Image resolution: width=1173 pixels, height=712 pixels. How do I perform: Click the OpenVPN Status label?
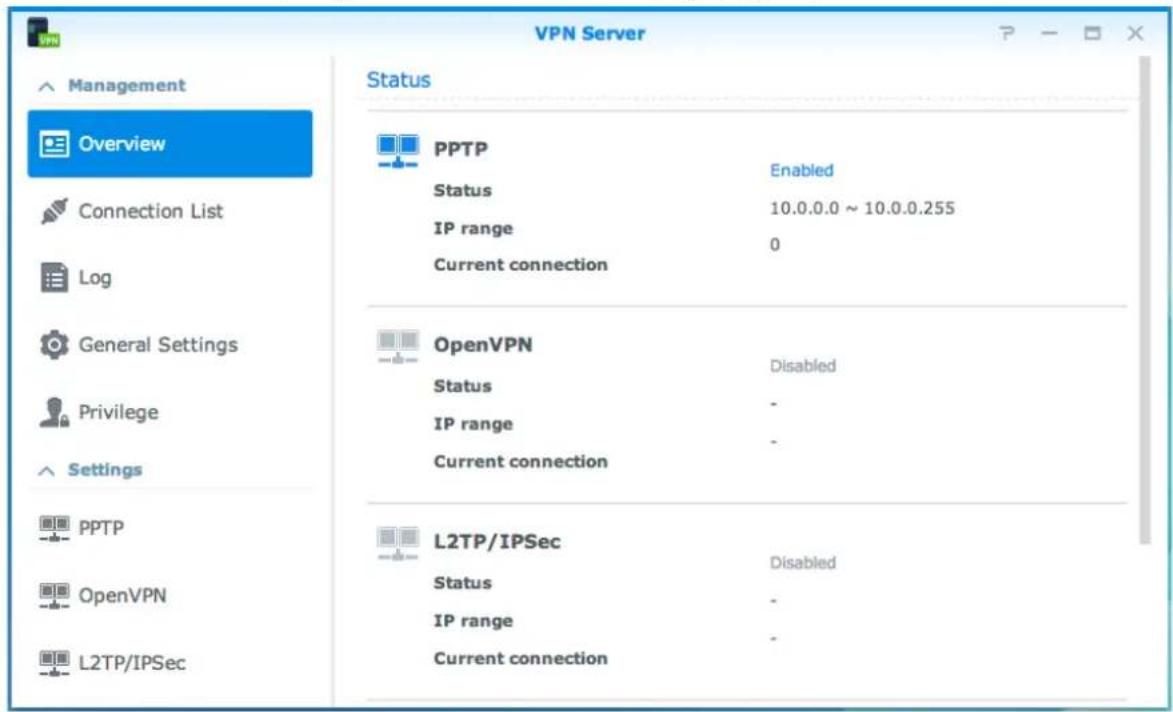463,387
